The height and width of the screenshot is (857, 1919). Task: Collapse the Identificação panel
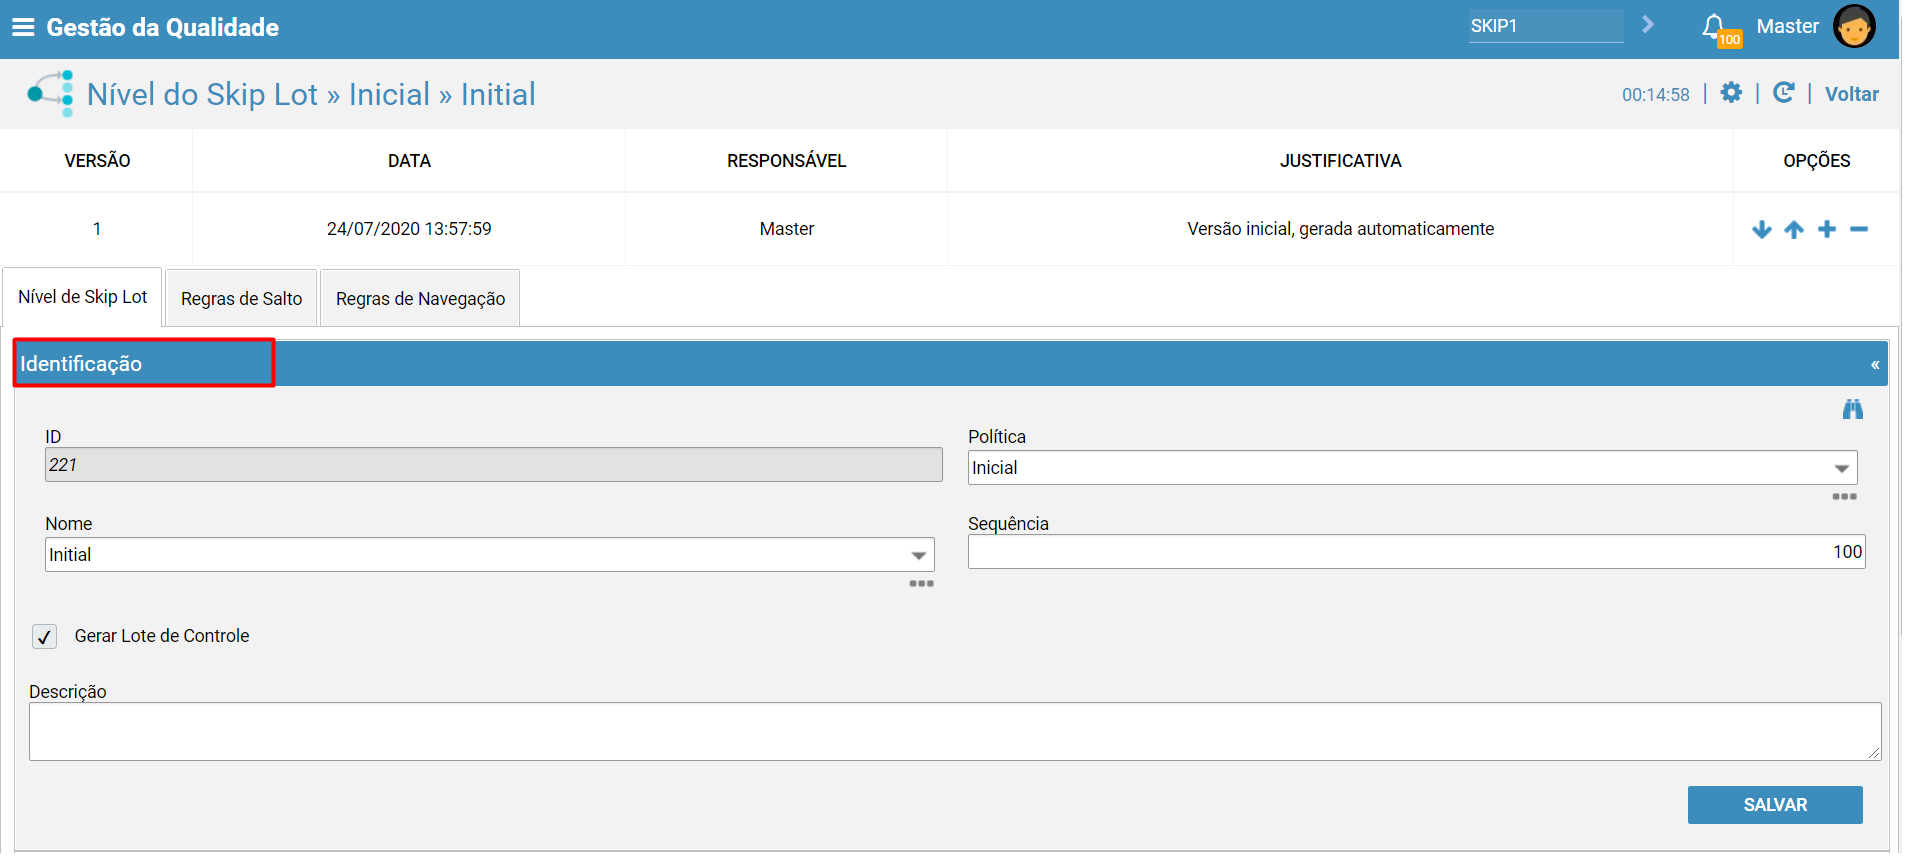[x=1875, y=365]
